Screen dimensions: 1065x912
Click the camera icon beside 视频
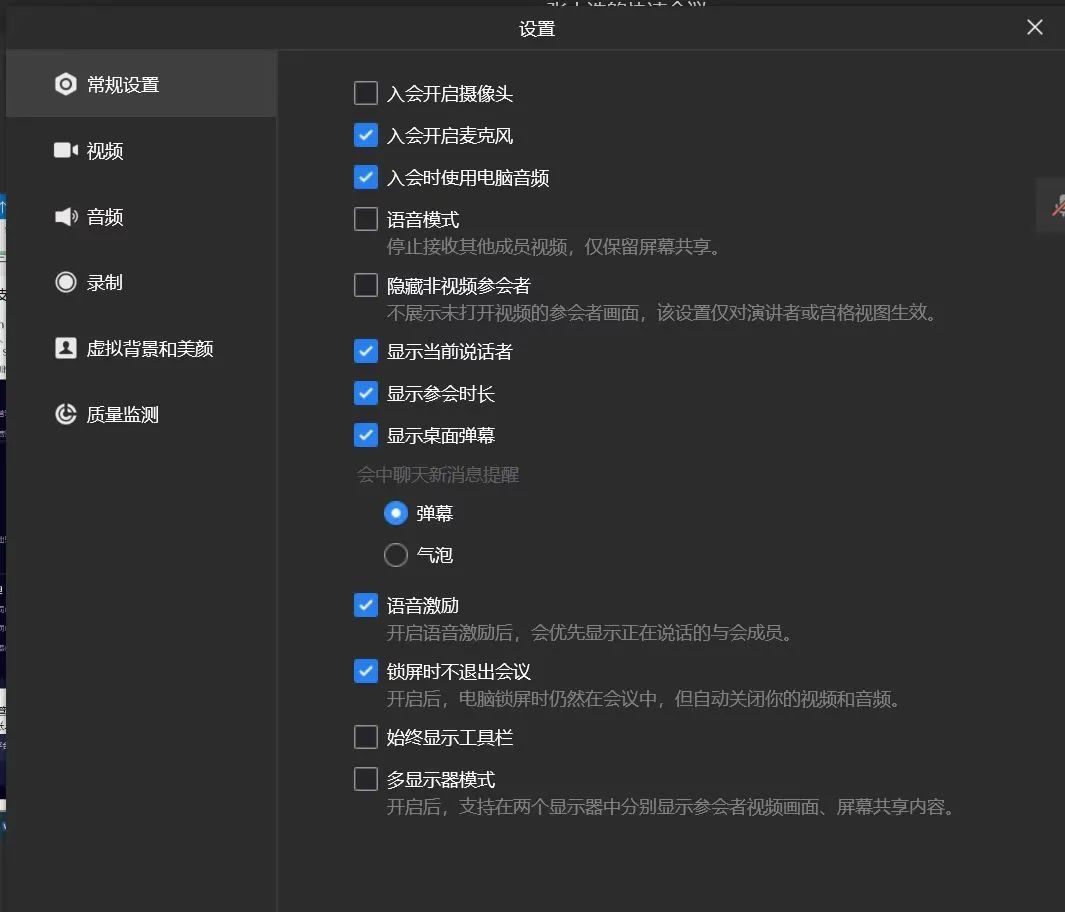click(x=65, y=150)
